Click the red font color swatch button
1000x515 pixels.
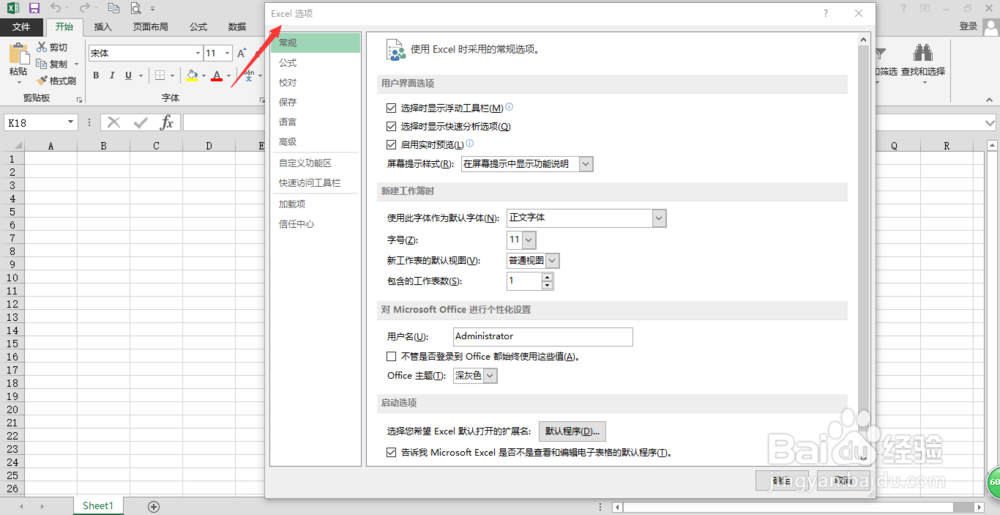click(x=217, y=75)
